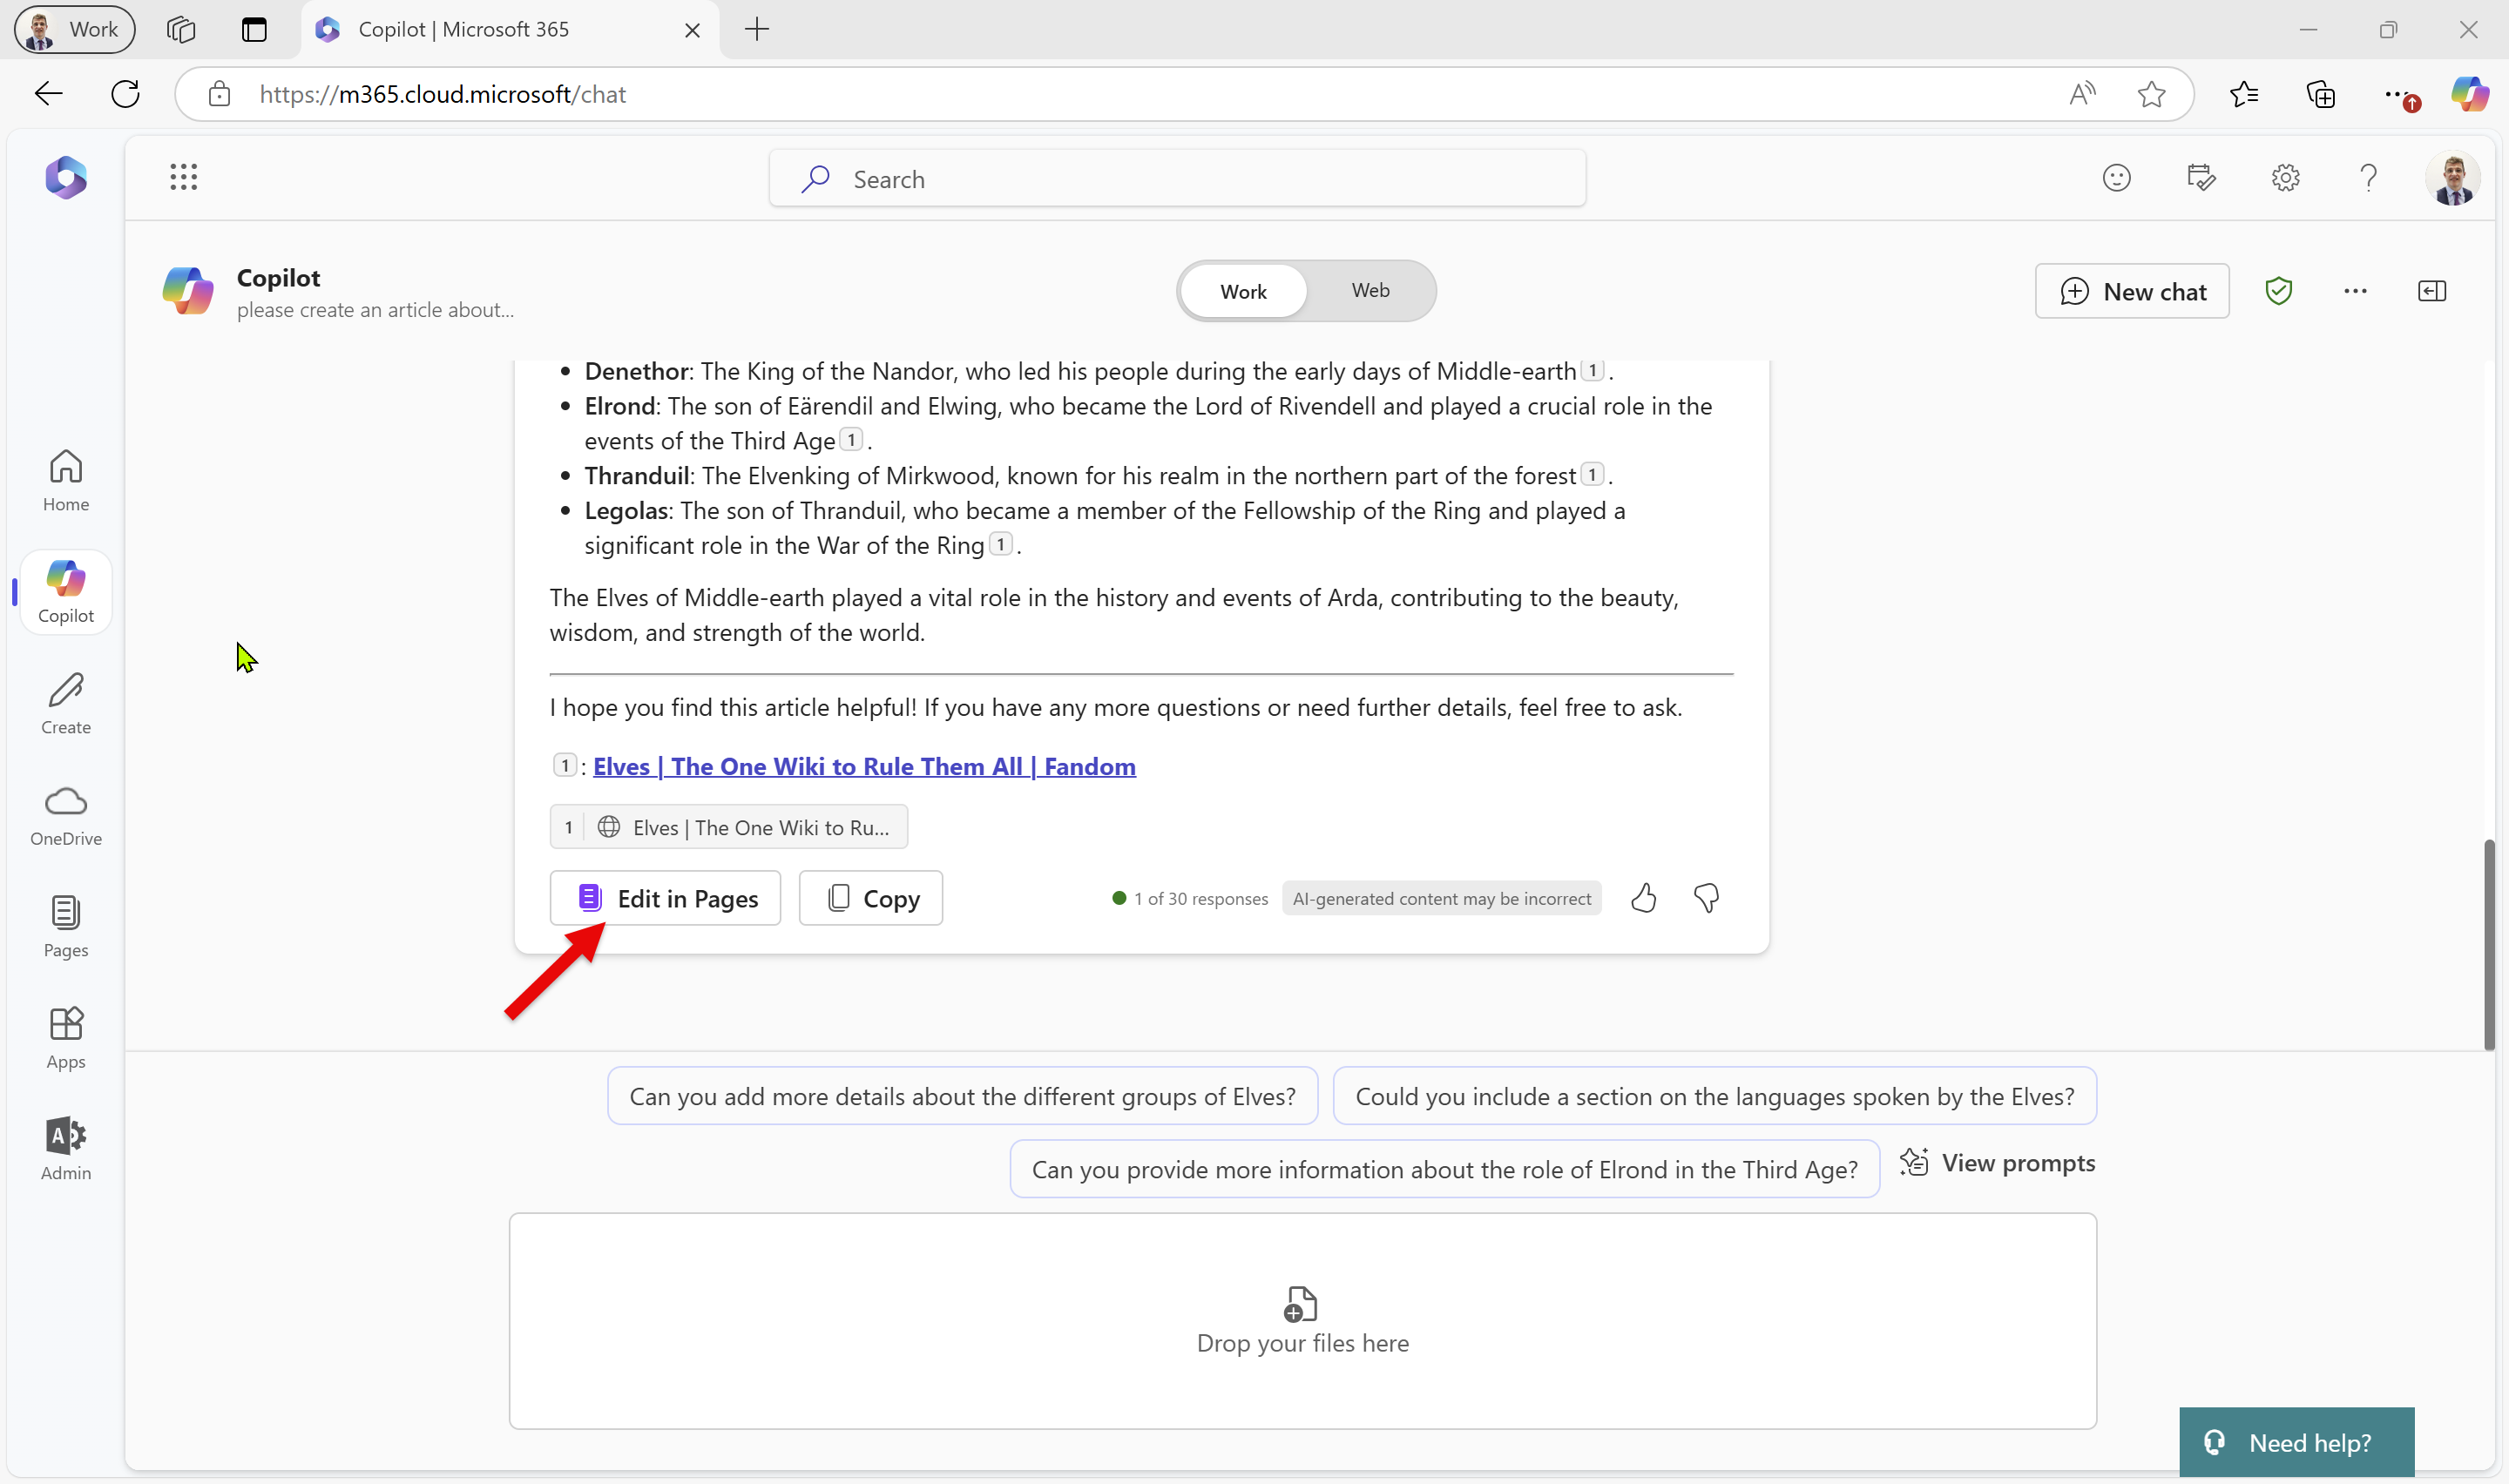Go to Home in the sidebar

[x=66, y=481]
